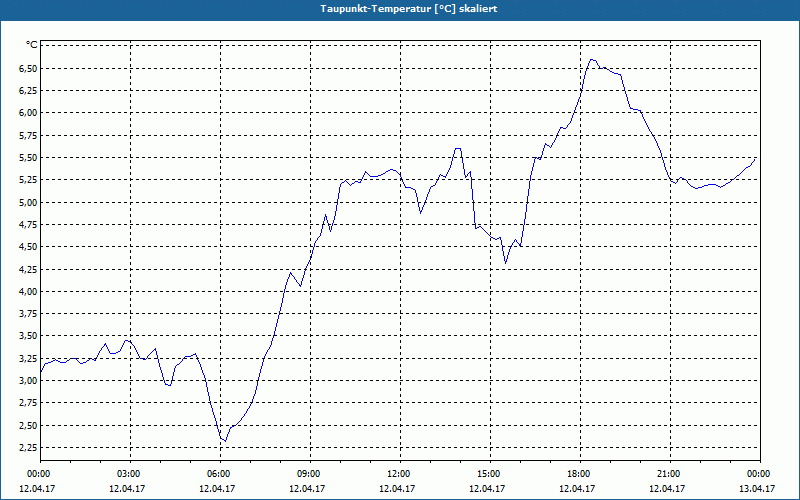Click the 6,00 y-axis value
Viewport: 800px width, 500px height.
(x=28, y=113)
